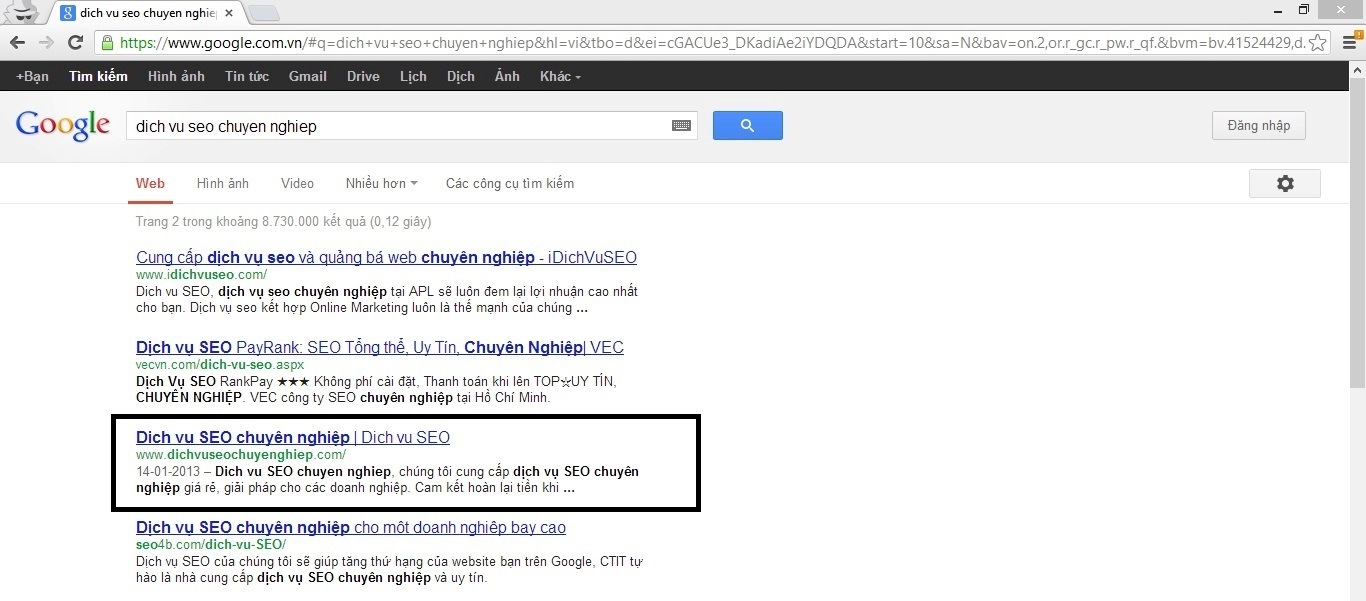This screenshot has width=1366, height=601.
Task: Click the blue magnifier search button
Action: pyautogui.click(x=747, y=126)
